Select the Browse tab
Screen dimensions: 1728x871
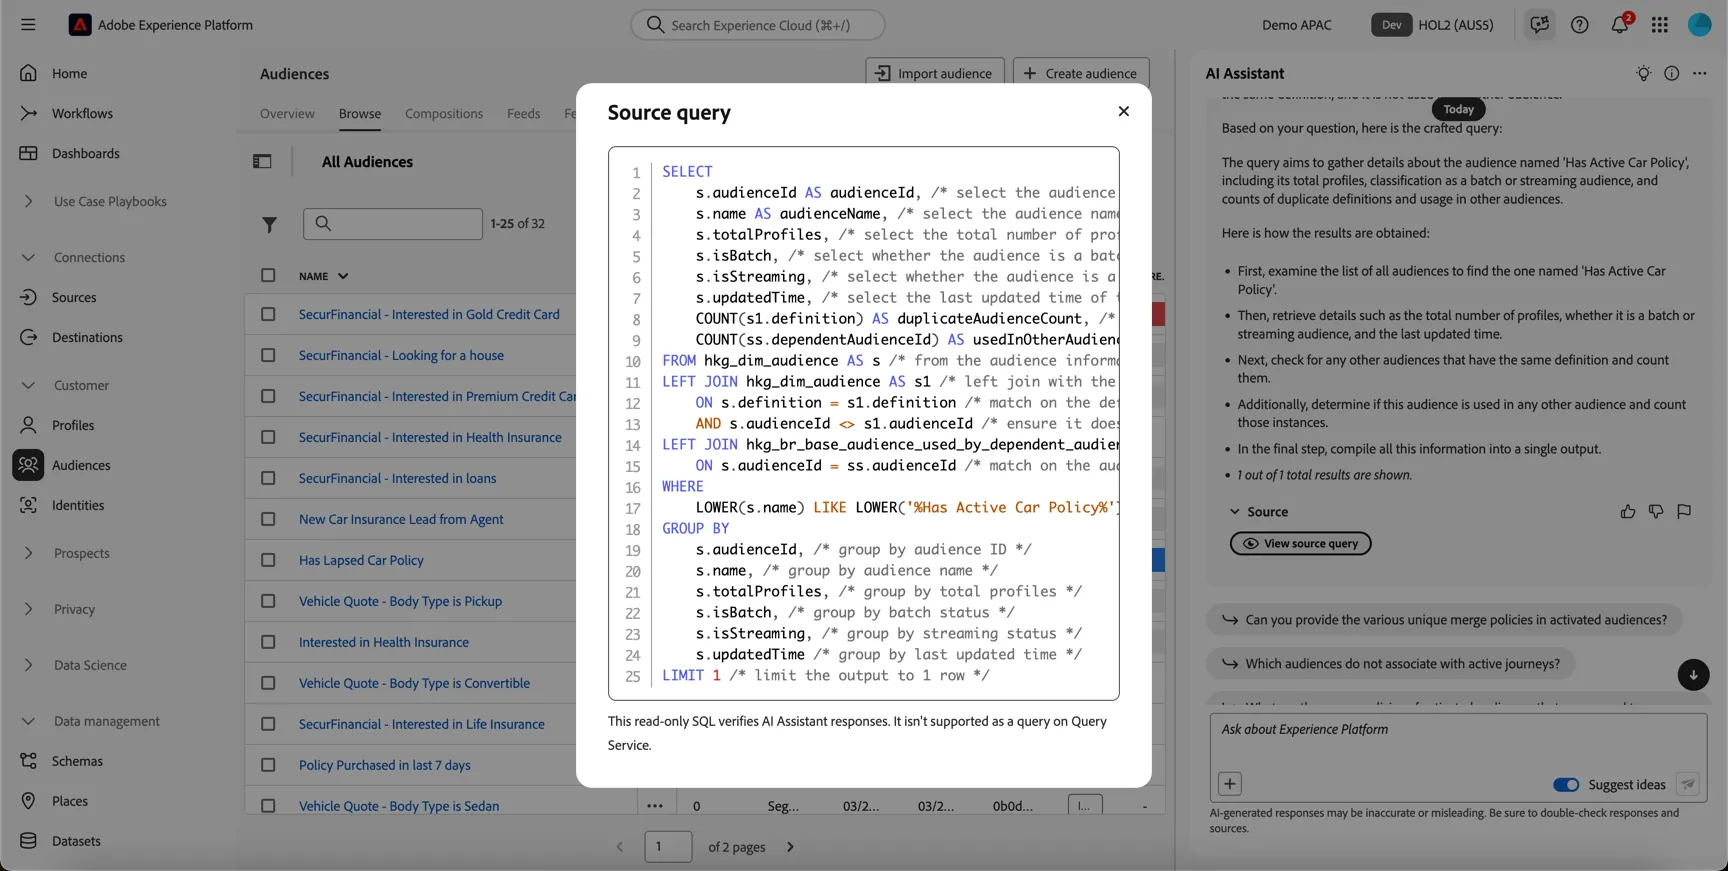click(360, 114)
